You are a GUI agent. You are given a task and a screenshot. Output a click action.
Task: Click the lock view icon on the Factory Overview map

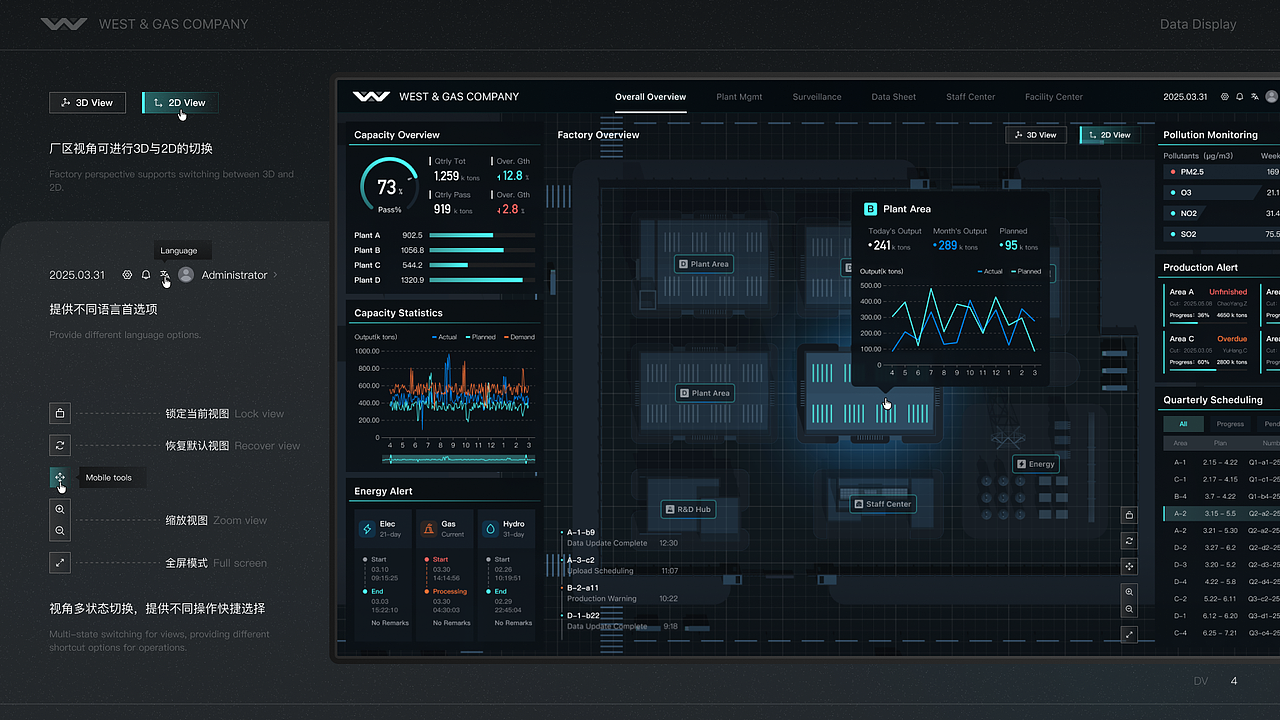coord(1129,515)
